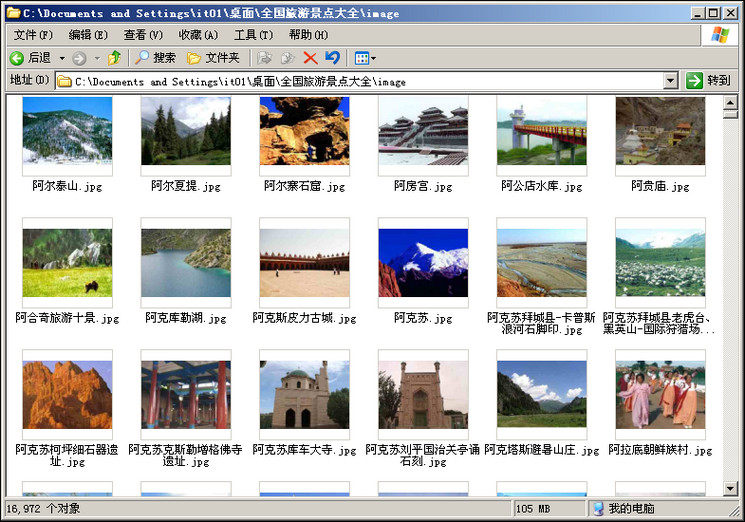Expand the address bar dropdown list
Screen dimensions: 745x522
(670, 81)
